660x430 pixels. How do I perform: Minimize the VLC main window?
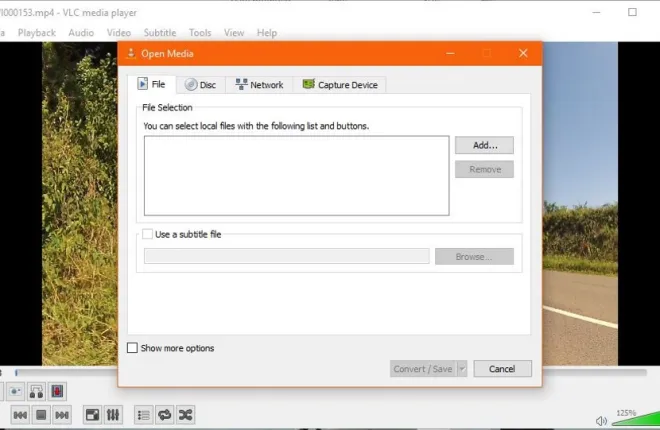(x=596, y=12)
